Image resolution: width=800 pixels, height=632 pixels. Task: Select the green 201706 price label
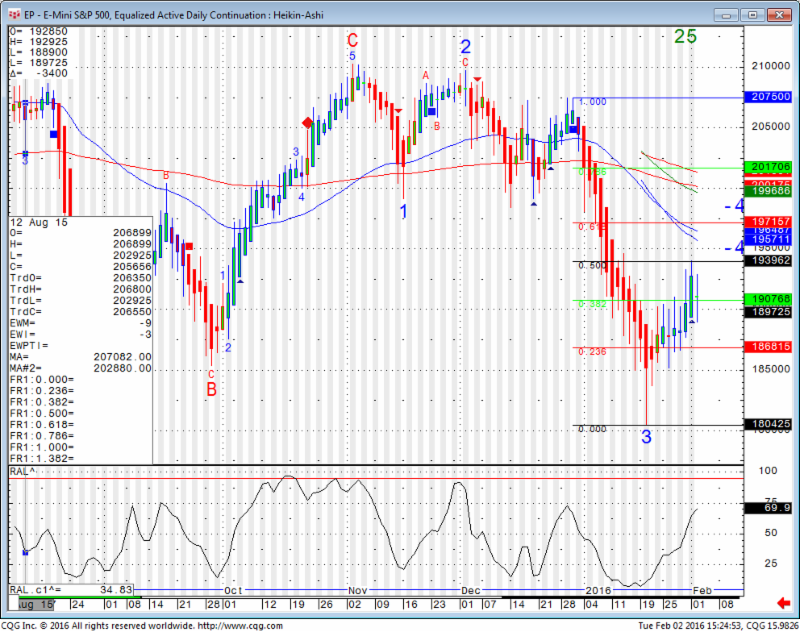click(x=768, y=167)
